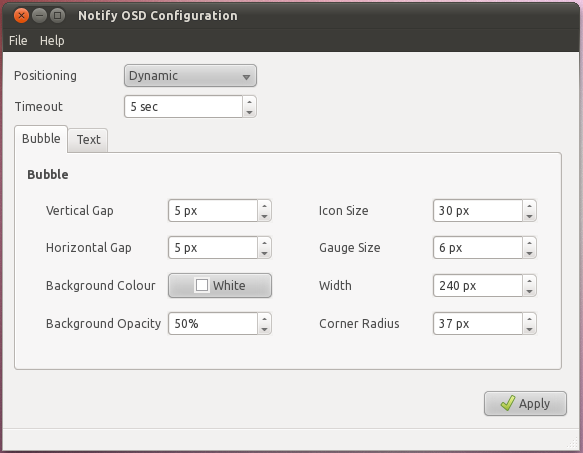The image size is (583, 453).
Task: Lower Corner Radius with the down arrow
Action: pyautogui.click(x=529, y=329)
